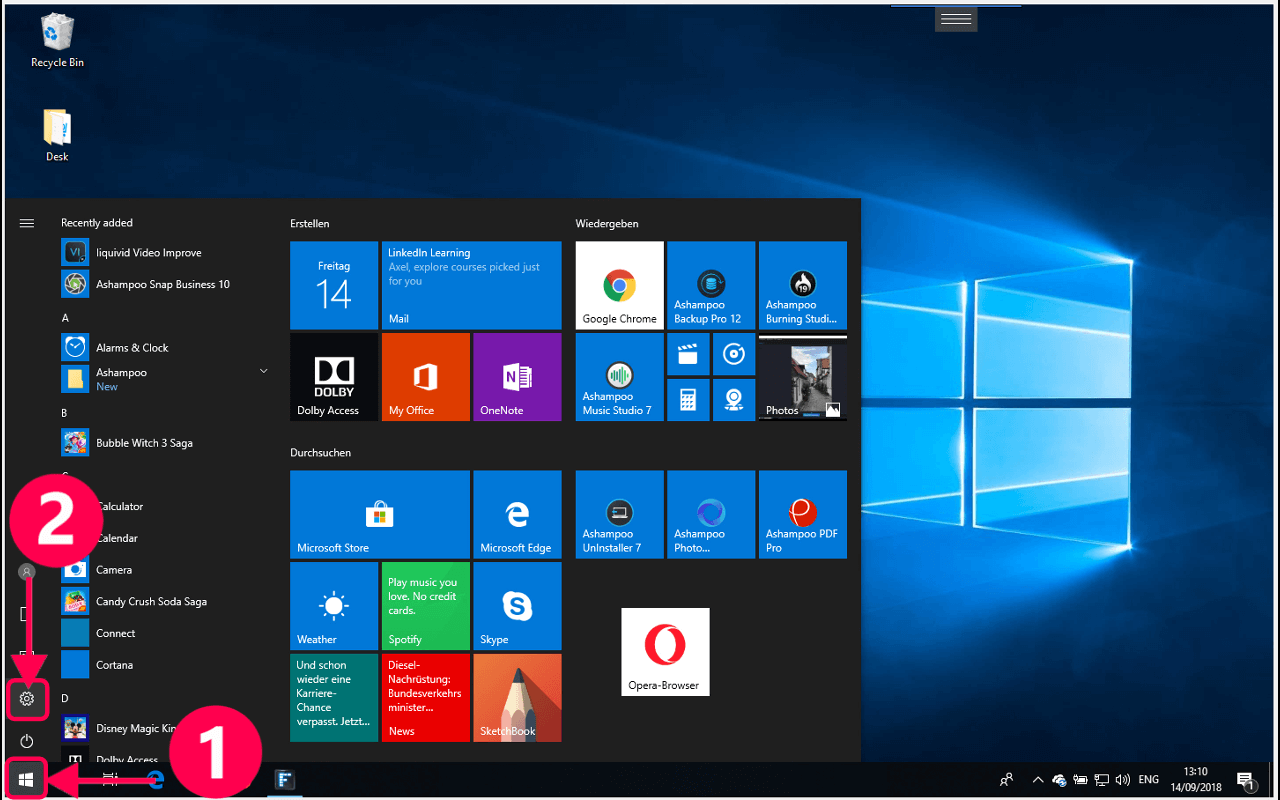Open Google Chrome tile
Viewport: 1280px width, 800px height.
[x=620, y=285]
